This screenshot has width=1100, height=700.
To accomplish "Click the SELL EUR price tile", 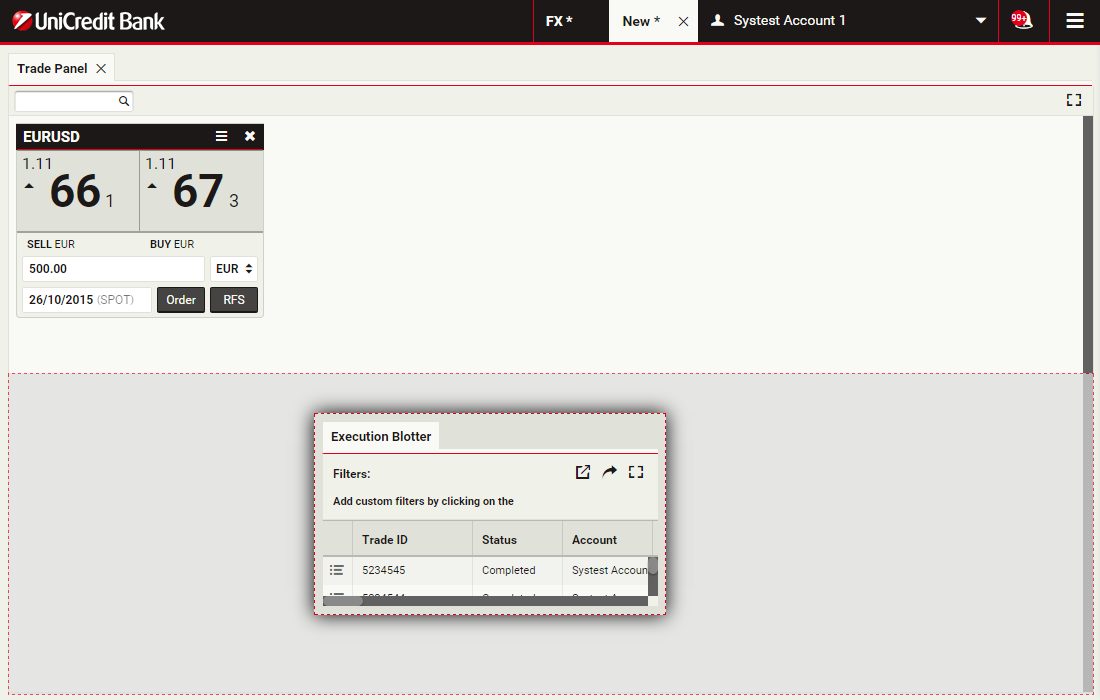I will coord(77,190).
